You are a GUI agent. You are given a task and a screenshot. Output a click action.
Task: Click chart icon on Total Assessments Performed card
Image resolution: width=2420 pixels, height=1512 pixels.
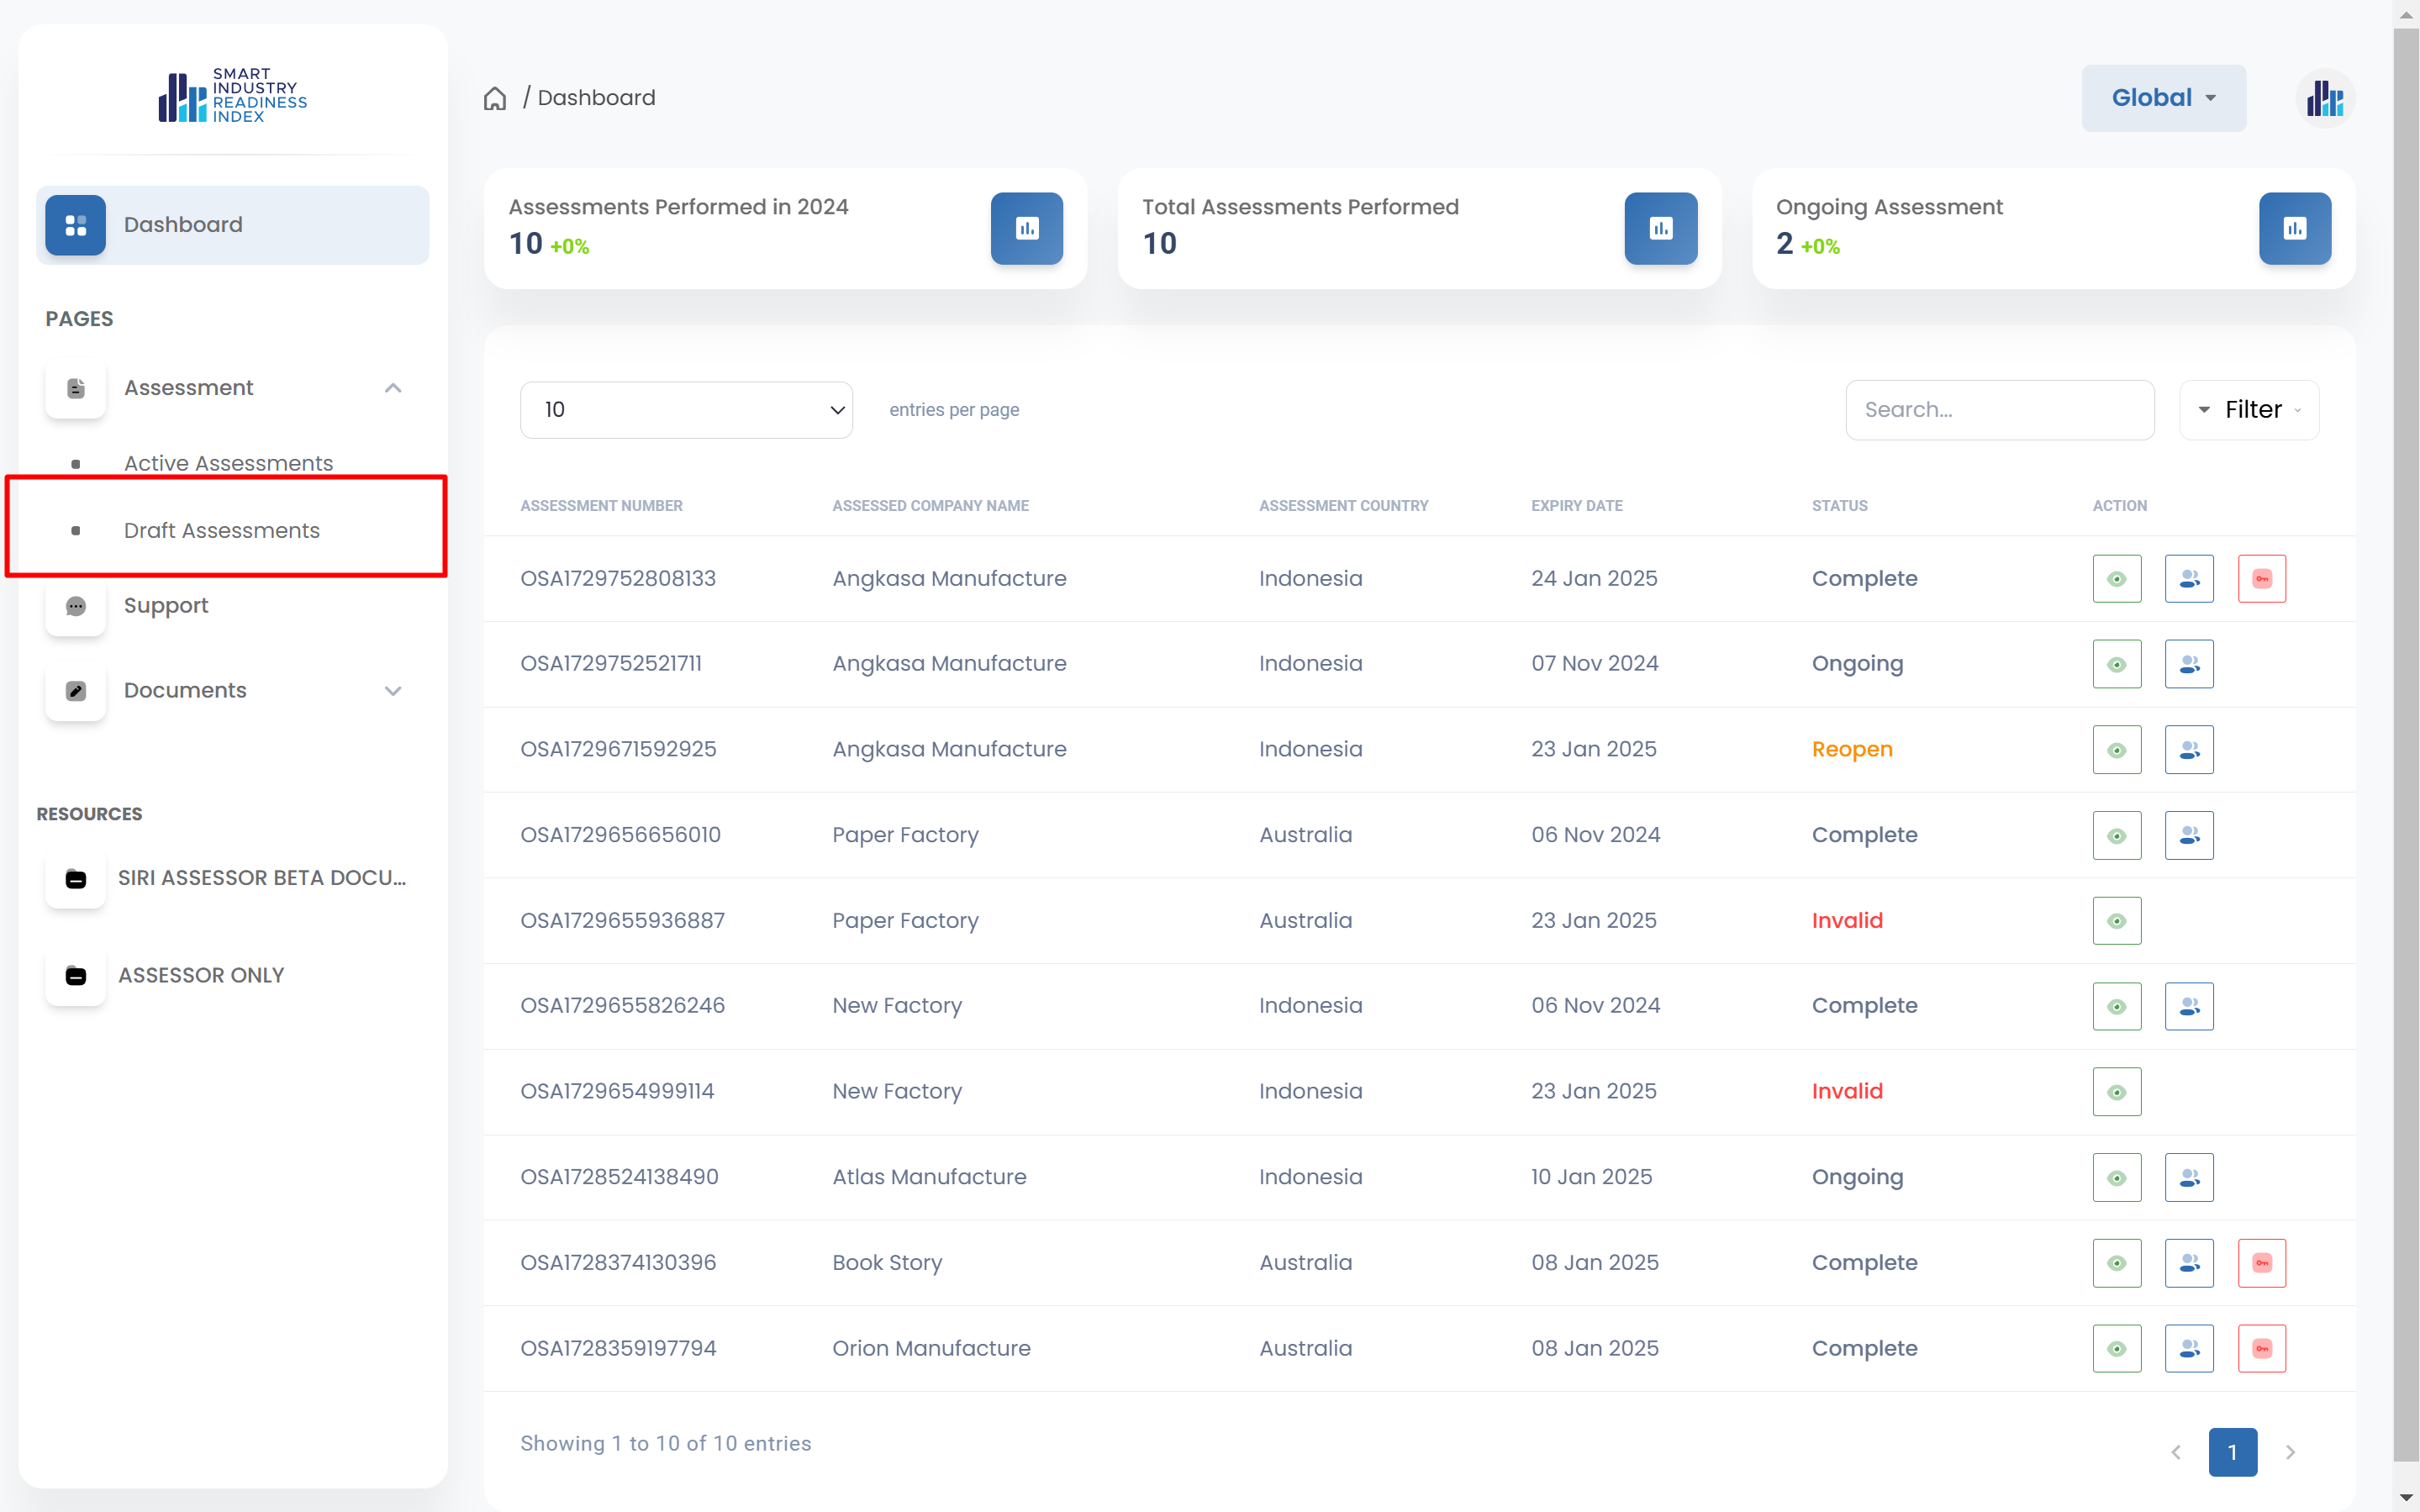(1660, 228)
